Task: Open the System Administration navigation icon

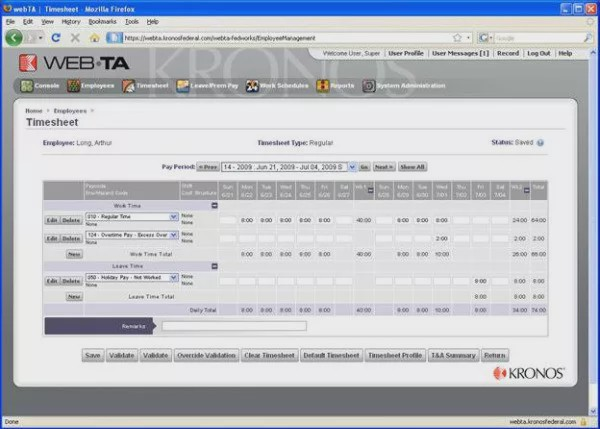Action: click(369, 86)
